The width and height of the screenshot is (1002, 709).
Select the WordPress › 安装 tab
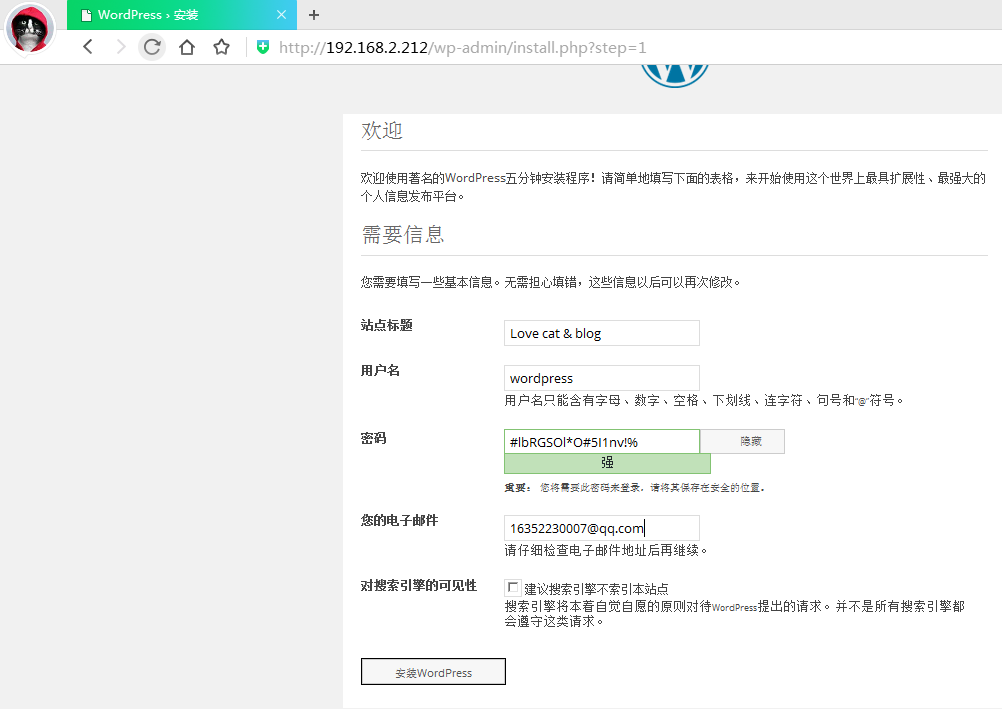click(x=181, y=15)
